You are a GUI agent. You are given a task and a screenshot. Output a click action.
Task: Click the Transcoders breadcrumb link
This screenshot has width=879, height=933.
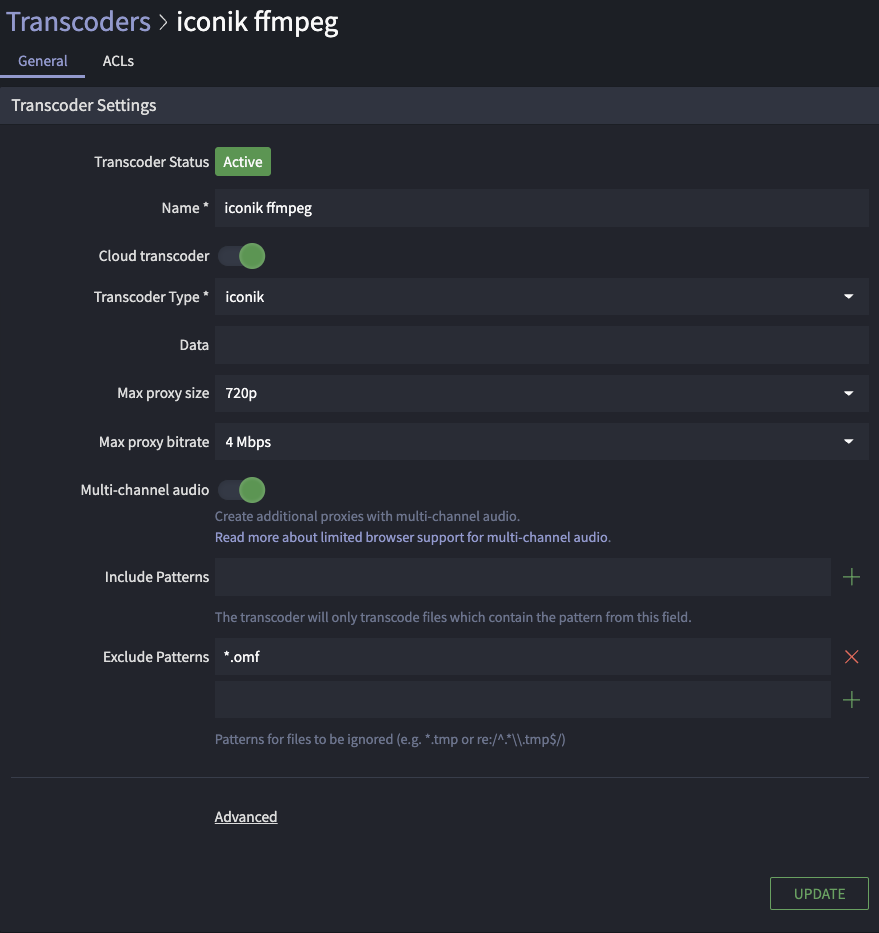tap(77, 22)
